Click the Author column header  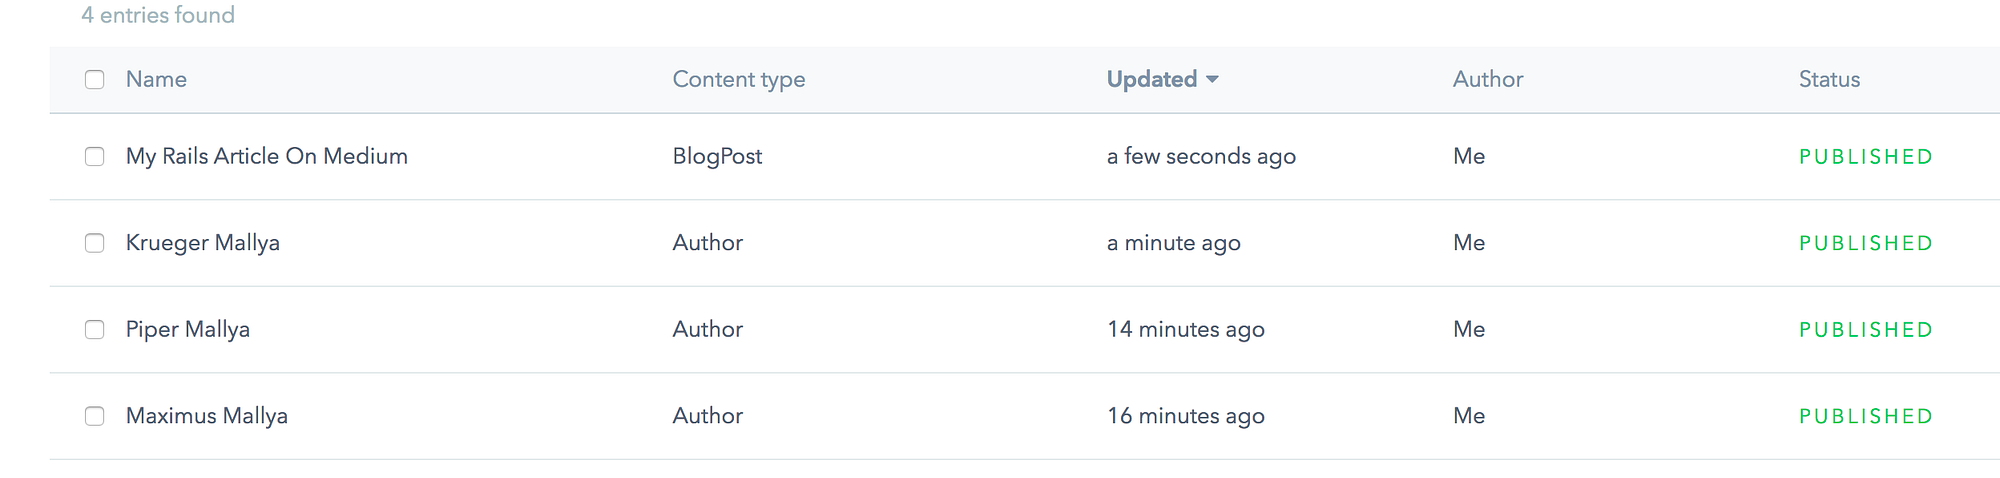click(1487, 80)
